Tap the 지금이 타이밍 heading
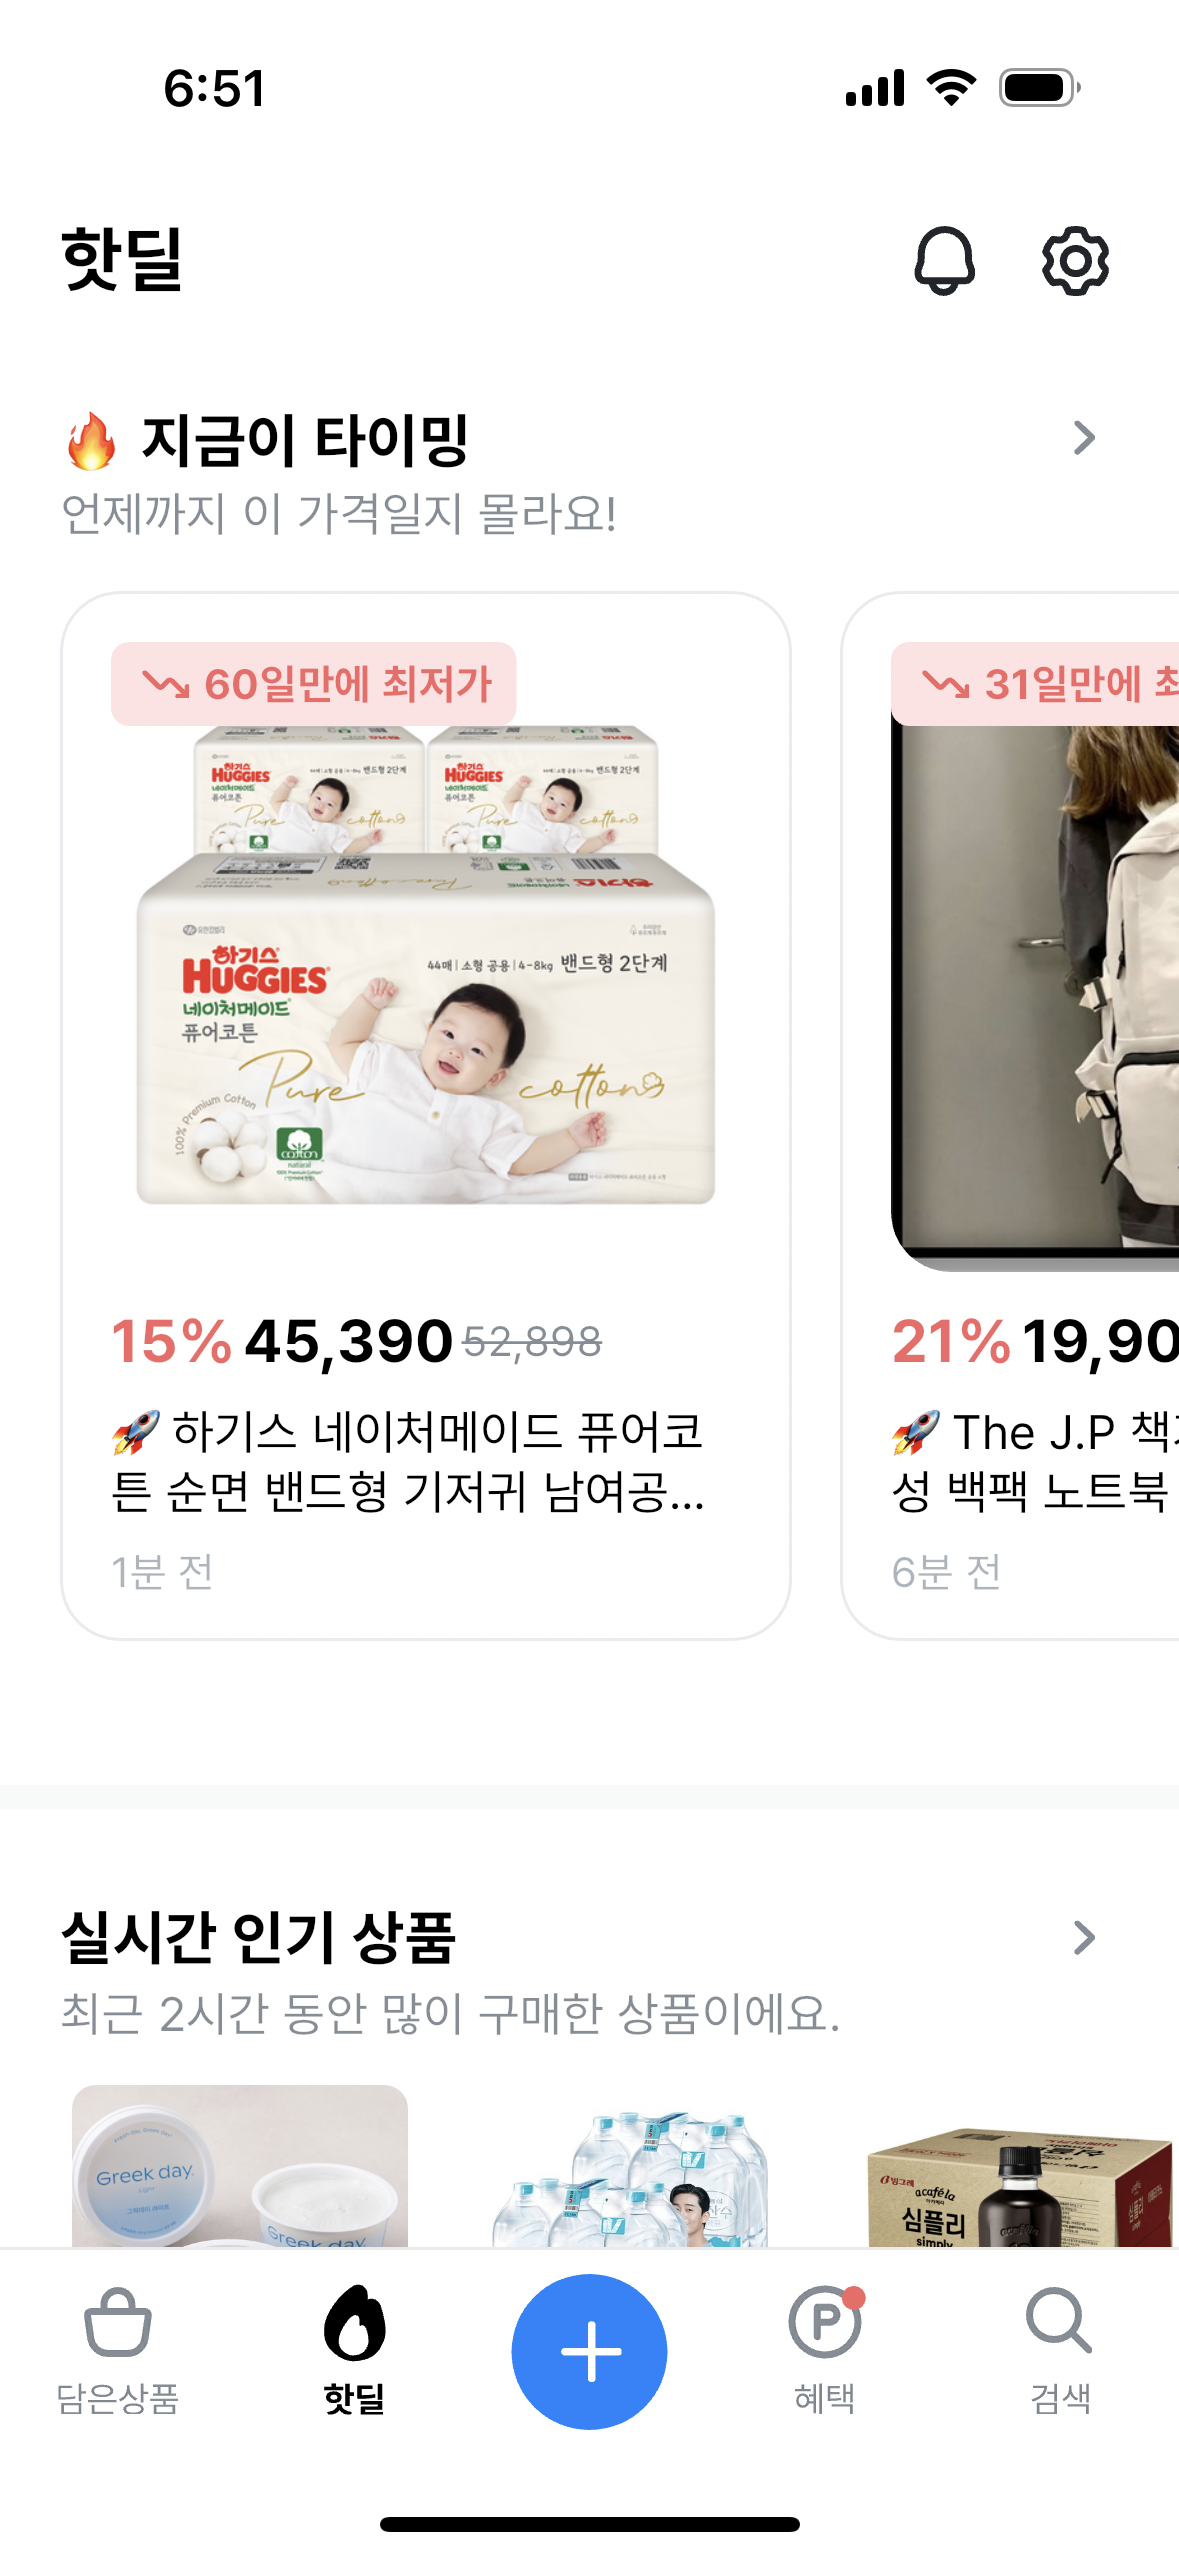The image size is (1179, 2556). pos(305,440)
